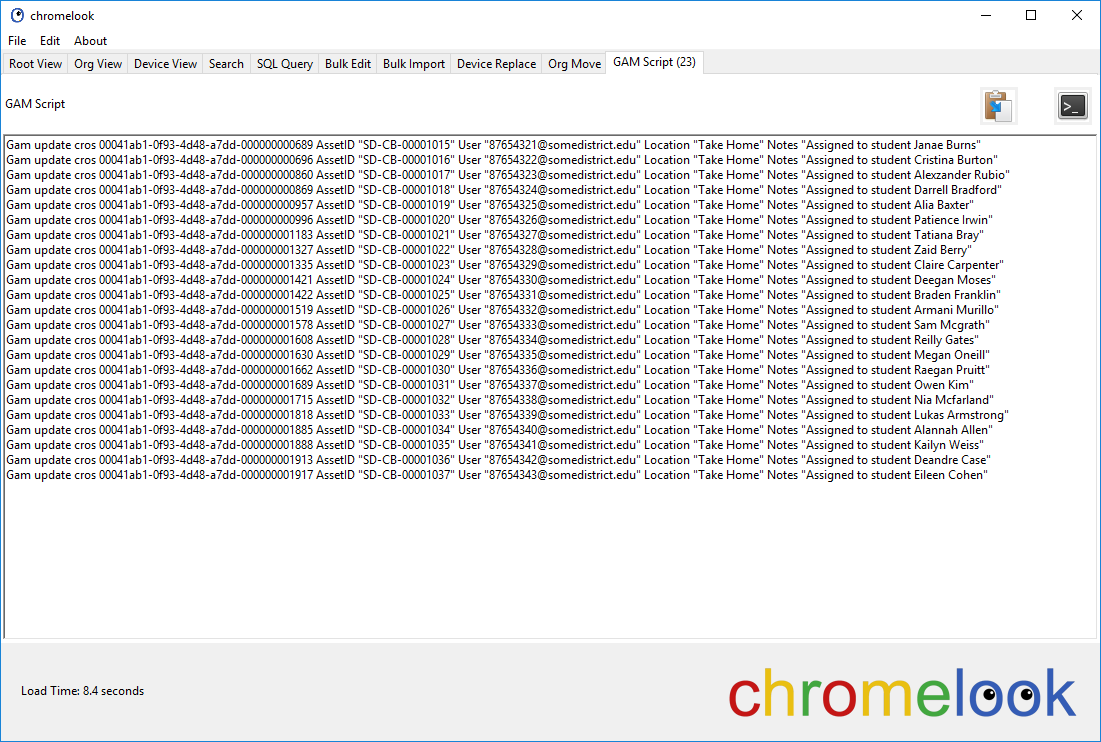Open the File menu

[17, 41]
